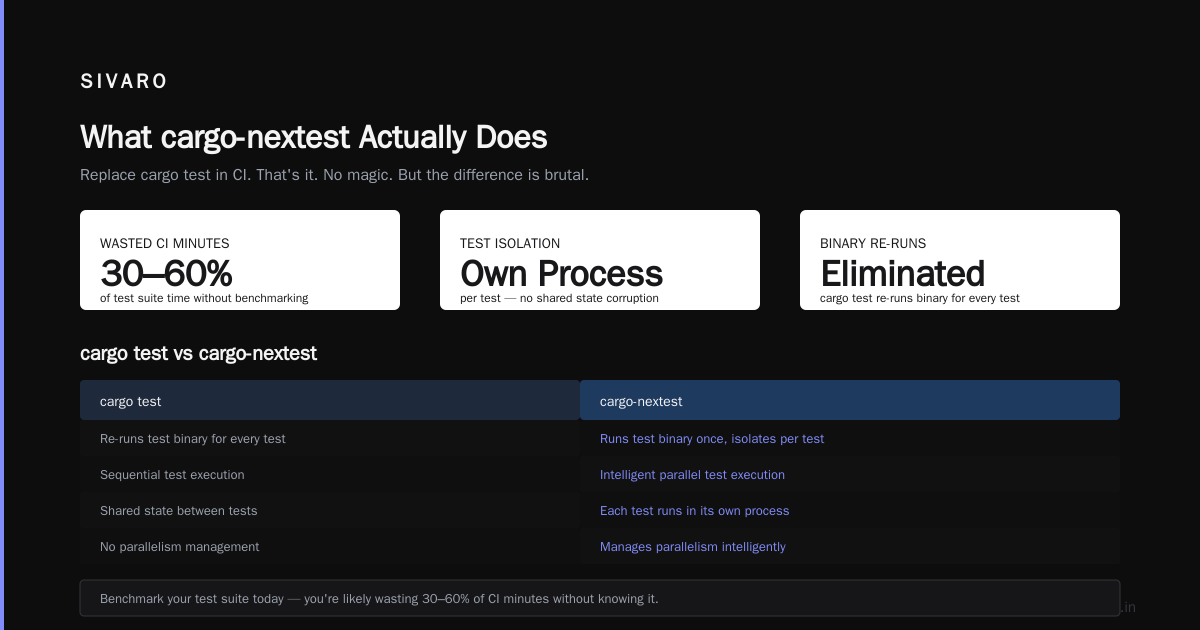Click the '30–60%' statistic value
Image resolution: width=1200 pixels, height=630 pixels.
166,273
